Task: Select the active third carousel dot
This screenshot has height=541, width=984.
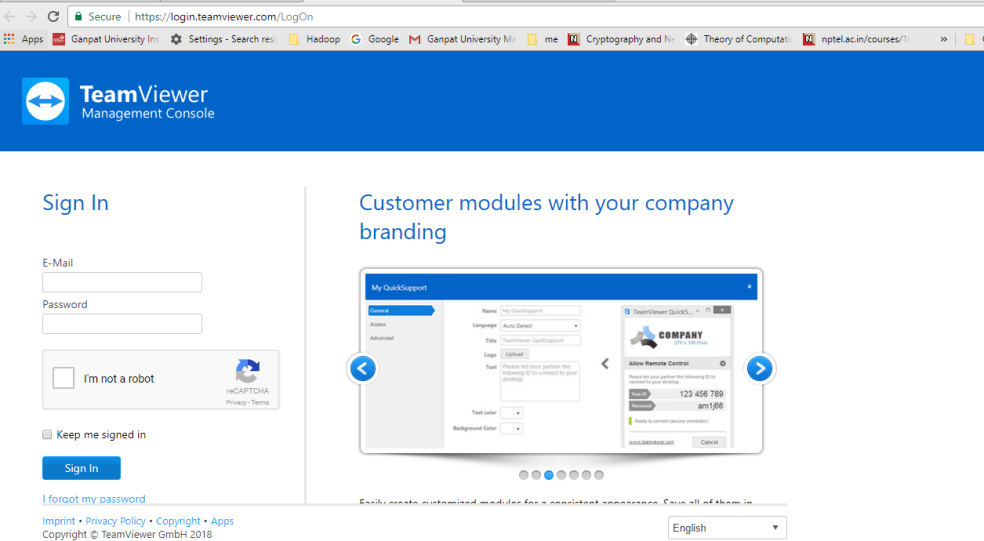Action: point(548,475)
